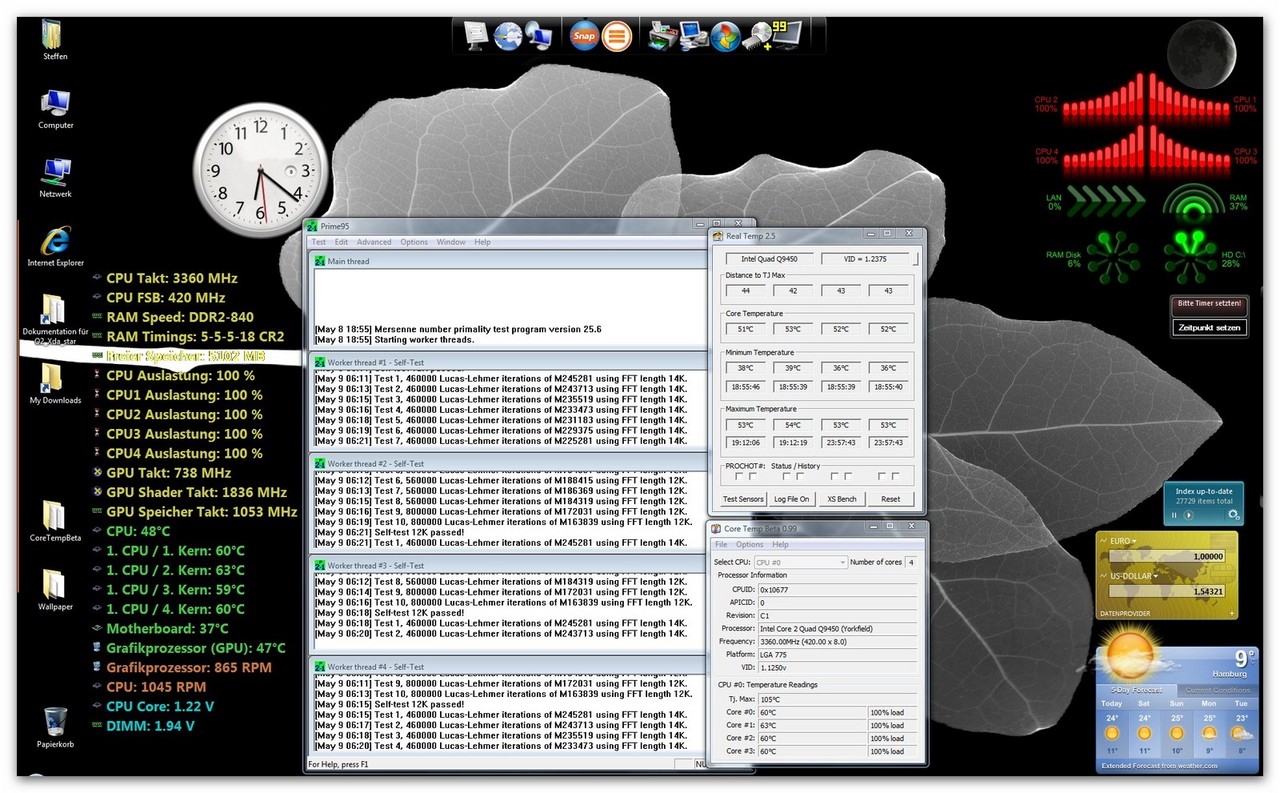Viewport: 1280px width, 793px height.
Task: Click the document monitor icon in top dock
Action: [477, 35]
